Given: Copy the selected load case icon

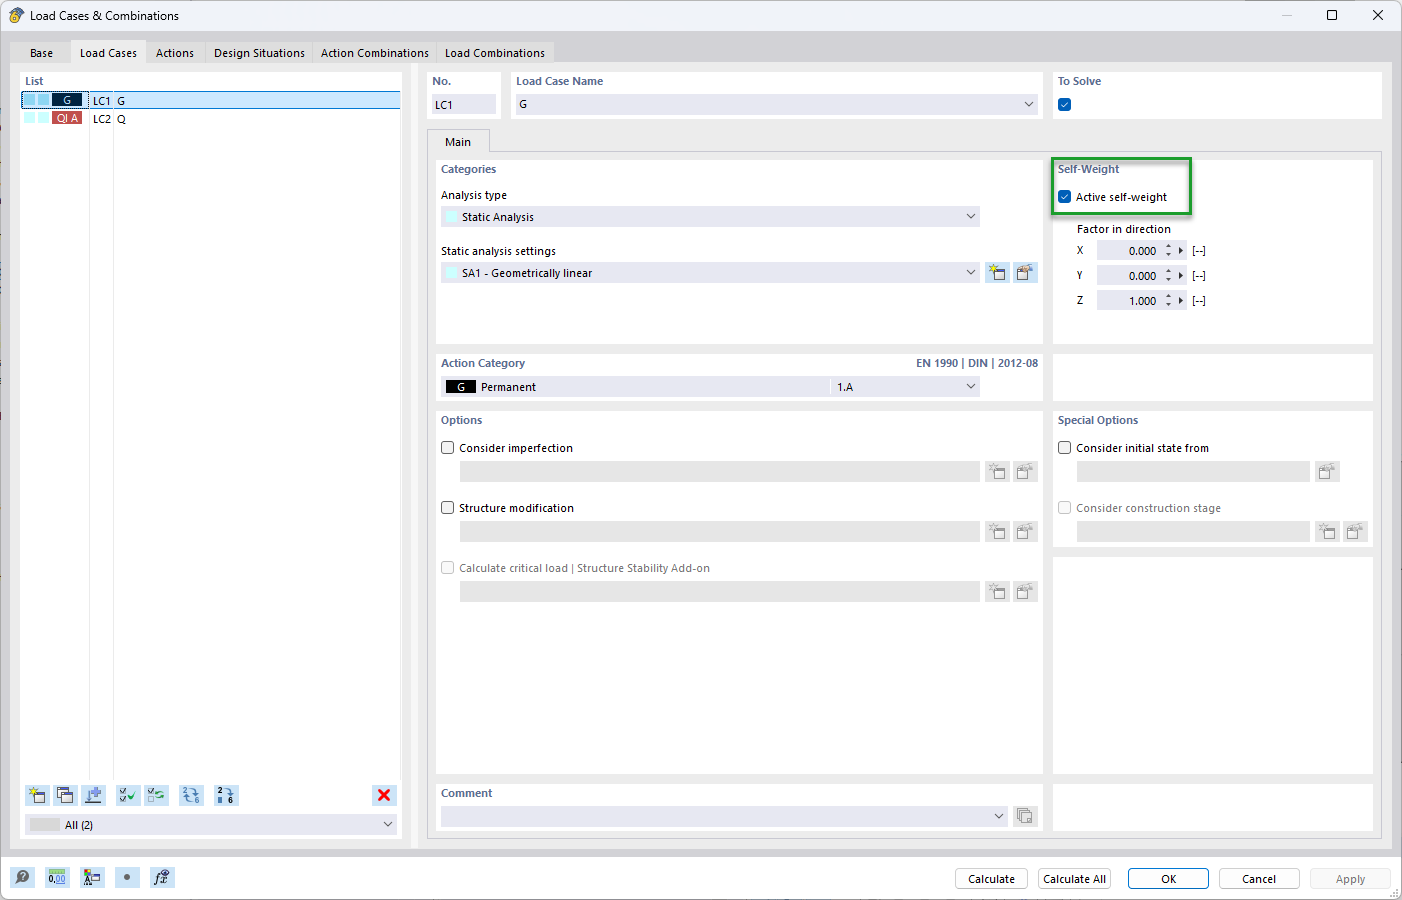Looking at the screenshot, I should coord(65,795).
